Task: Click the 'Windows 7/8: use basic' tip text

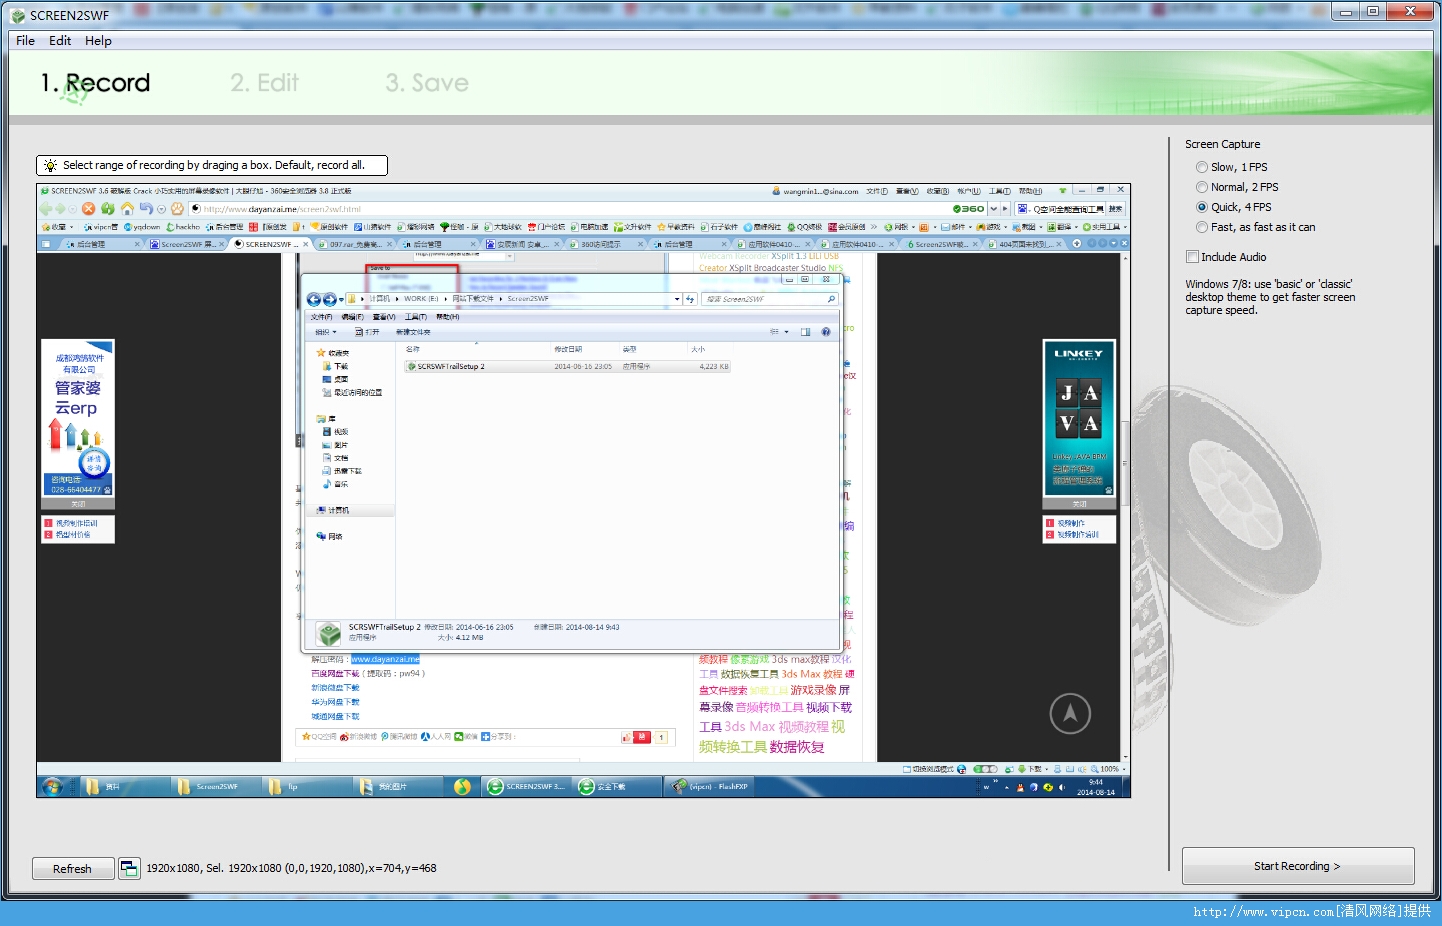Action: point(1270,297)
